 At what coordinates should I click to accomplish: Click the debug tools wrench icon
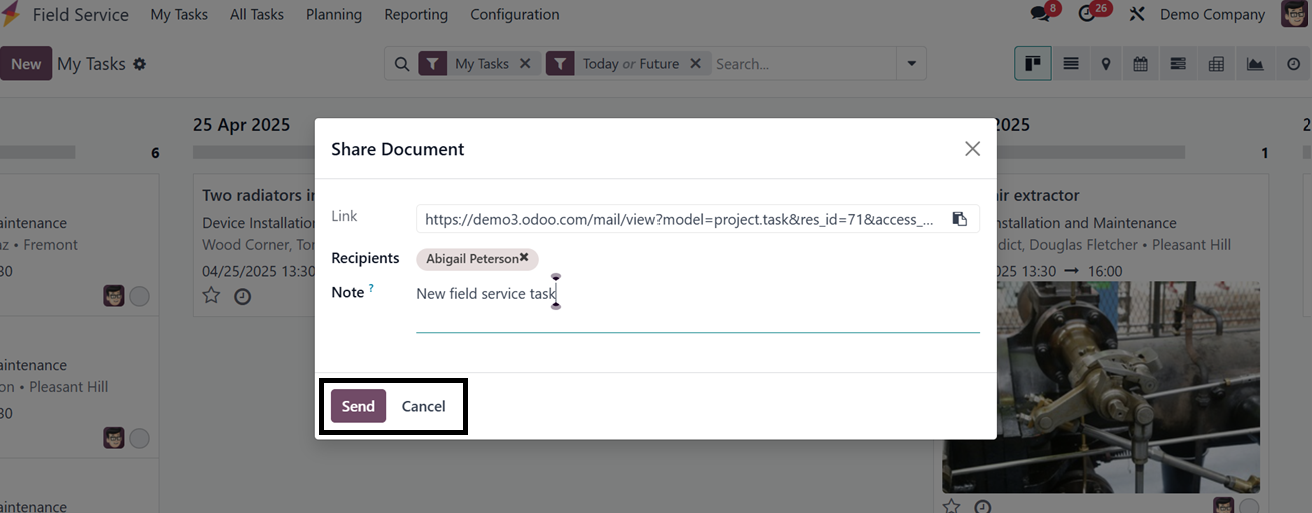[x=1137, y=14]
